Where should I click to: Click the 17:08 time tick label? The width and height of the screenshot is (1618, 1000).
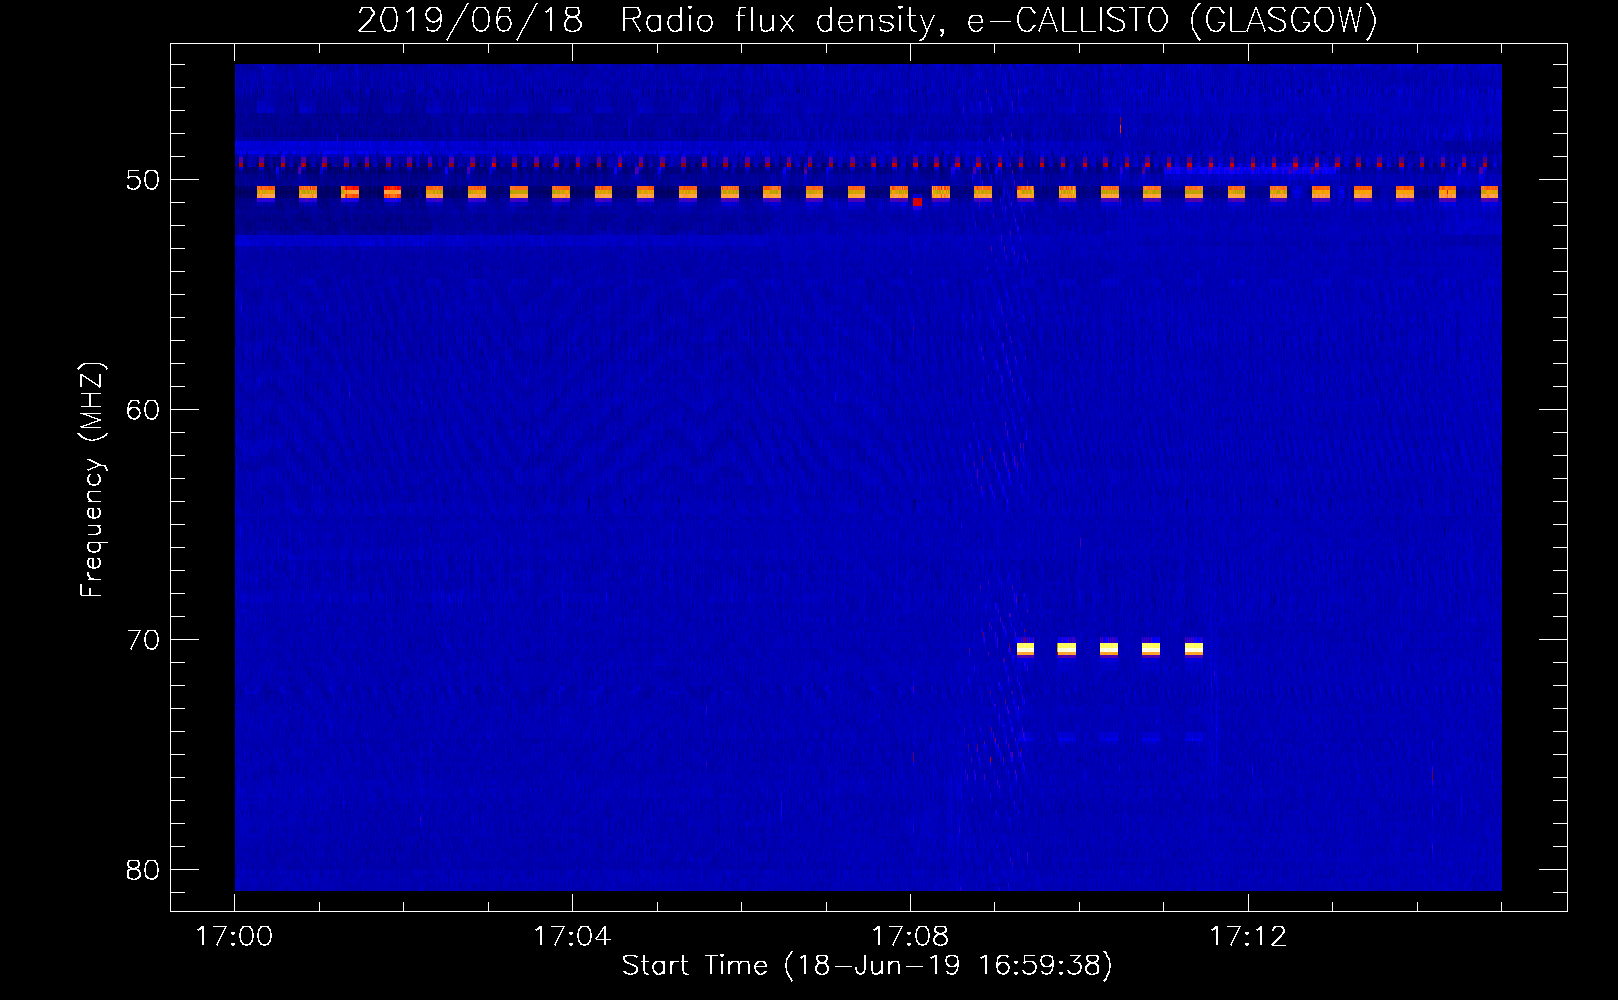tap(910, 937)
